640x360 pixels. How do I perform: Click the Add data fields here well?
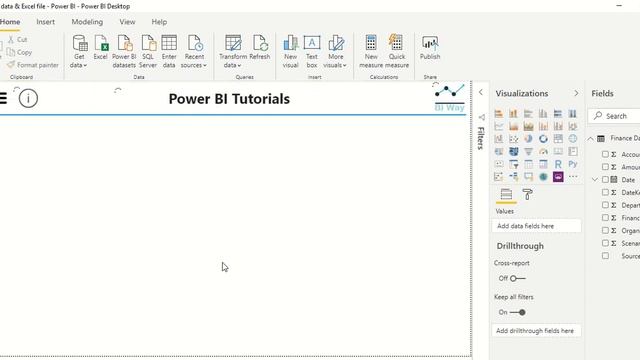537,226
